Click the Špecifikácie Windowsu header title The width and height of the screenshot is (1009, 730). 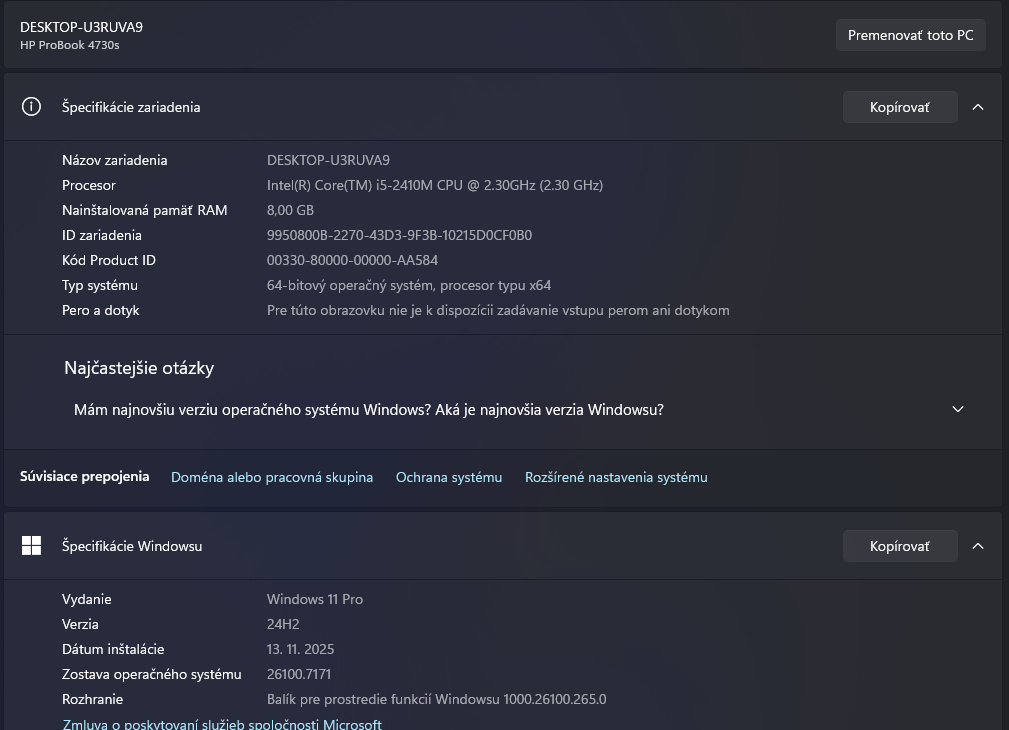(132, 546)
